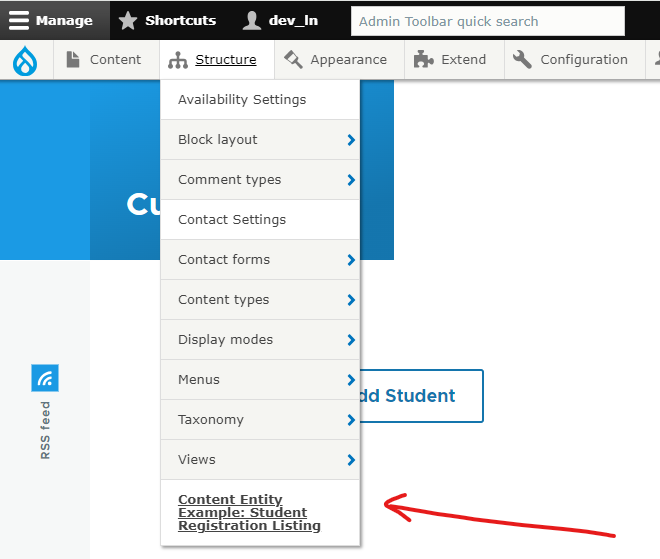
Task: Expand the Comment types submenu arrow
Action: pyautogui.click(x=351, y=180)
